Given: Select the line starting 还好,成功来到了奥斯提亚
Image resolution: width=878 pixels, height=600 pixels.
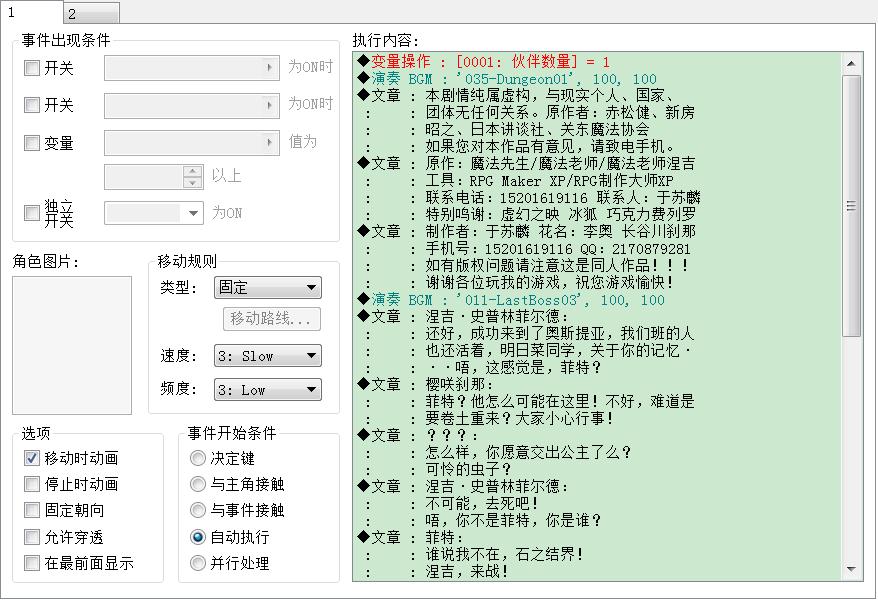Looking at the screenshot, I should click(597, 333).
